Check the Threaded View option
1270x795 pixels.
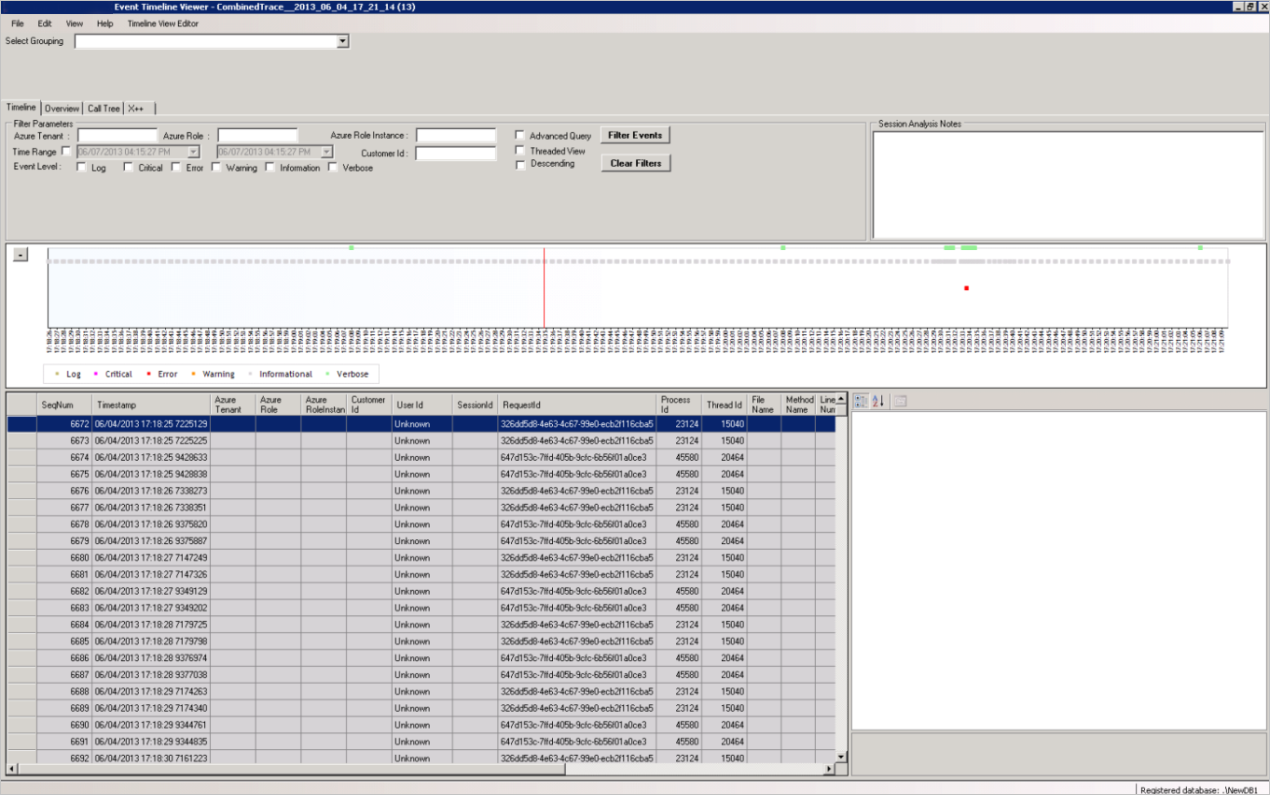(518, 150)
